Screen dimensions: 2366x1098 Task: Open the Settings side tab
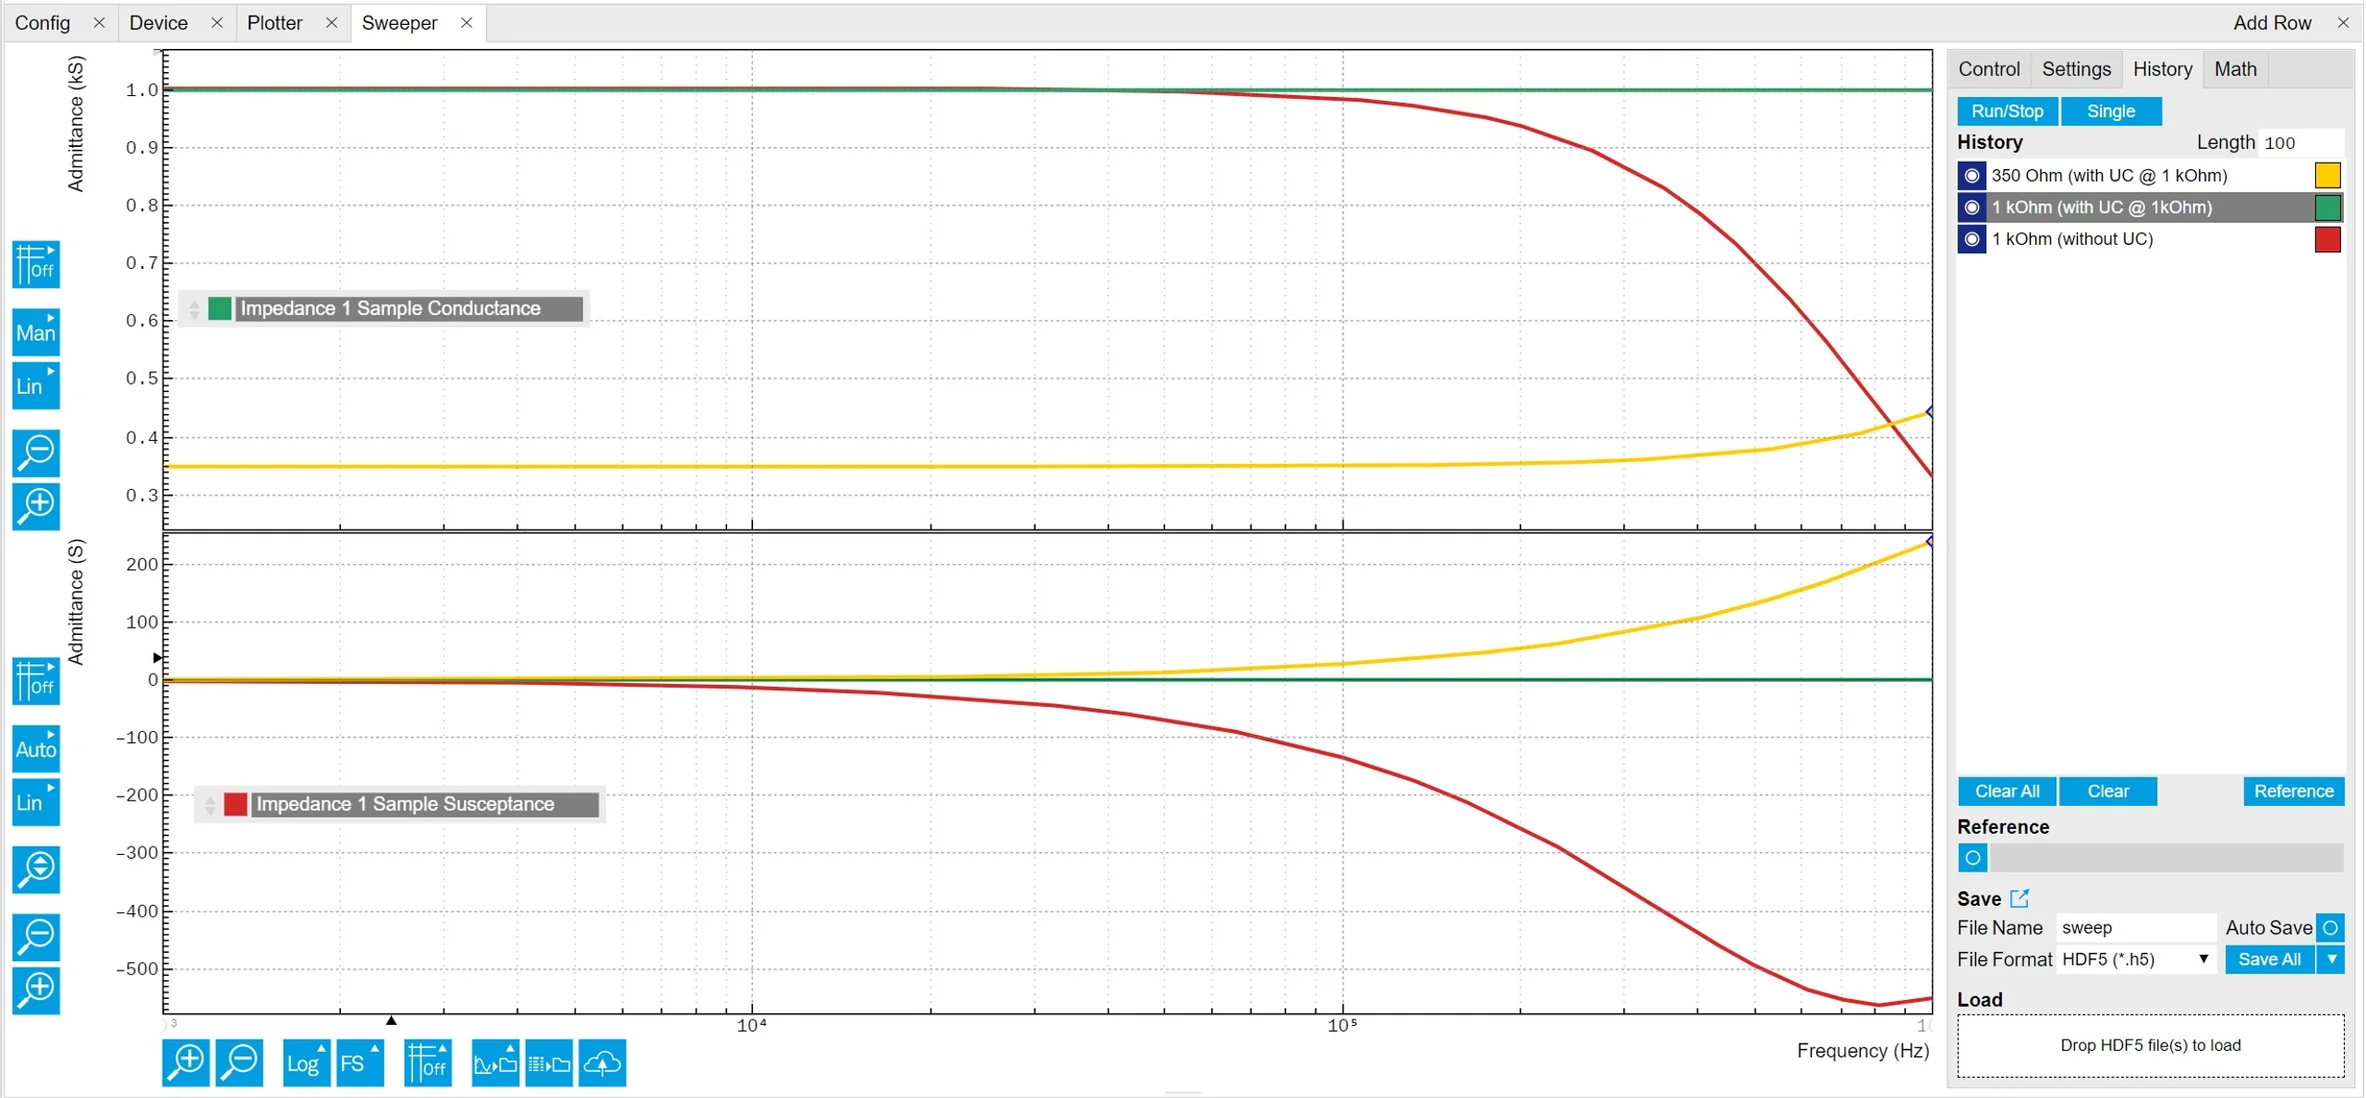point(2076,69)
